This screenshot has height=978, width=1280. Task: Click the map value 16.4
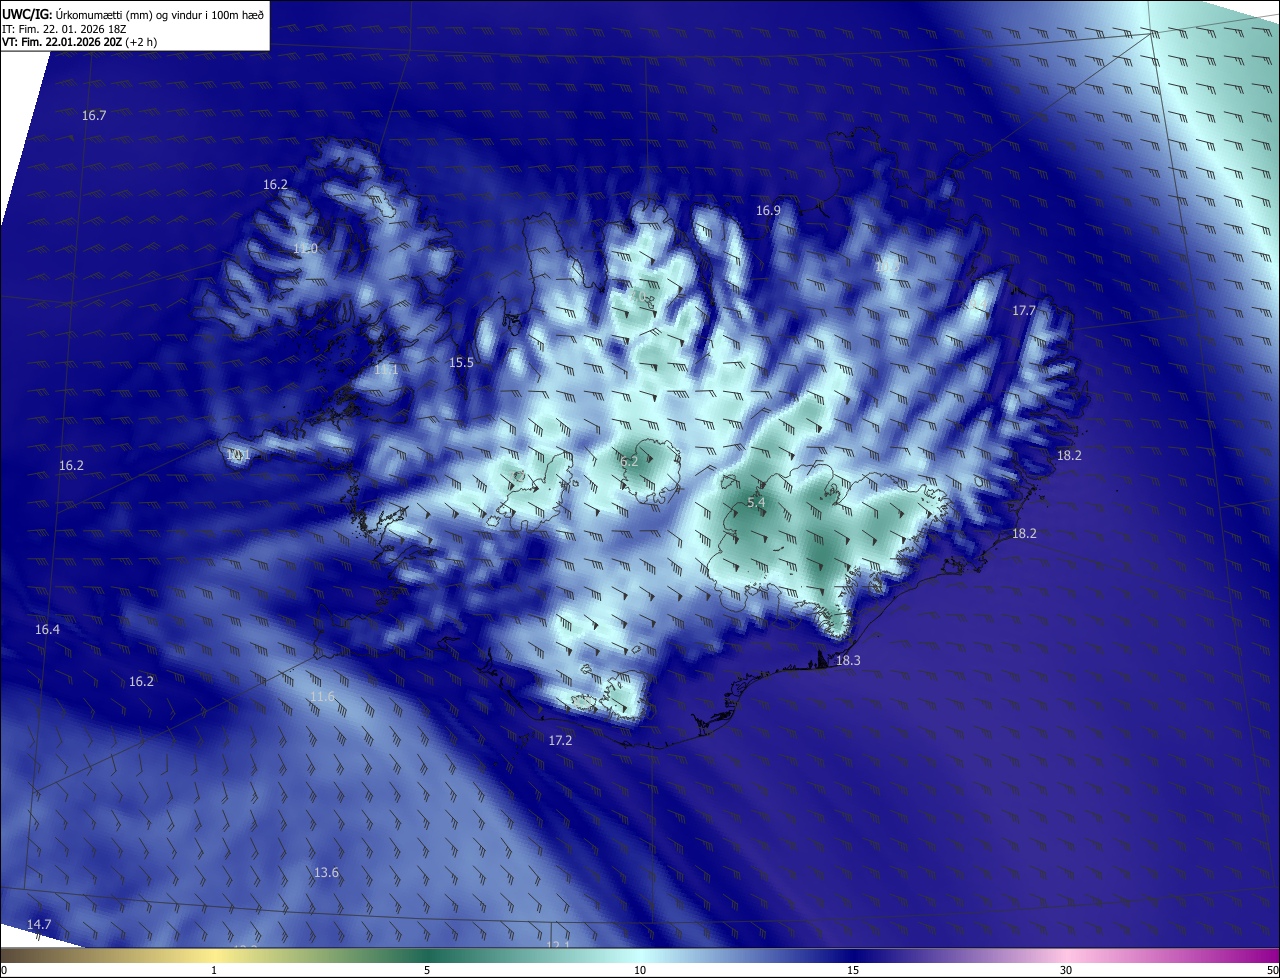pyautogui.click(x=47, y=630)
